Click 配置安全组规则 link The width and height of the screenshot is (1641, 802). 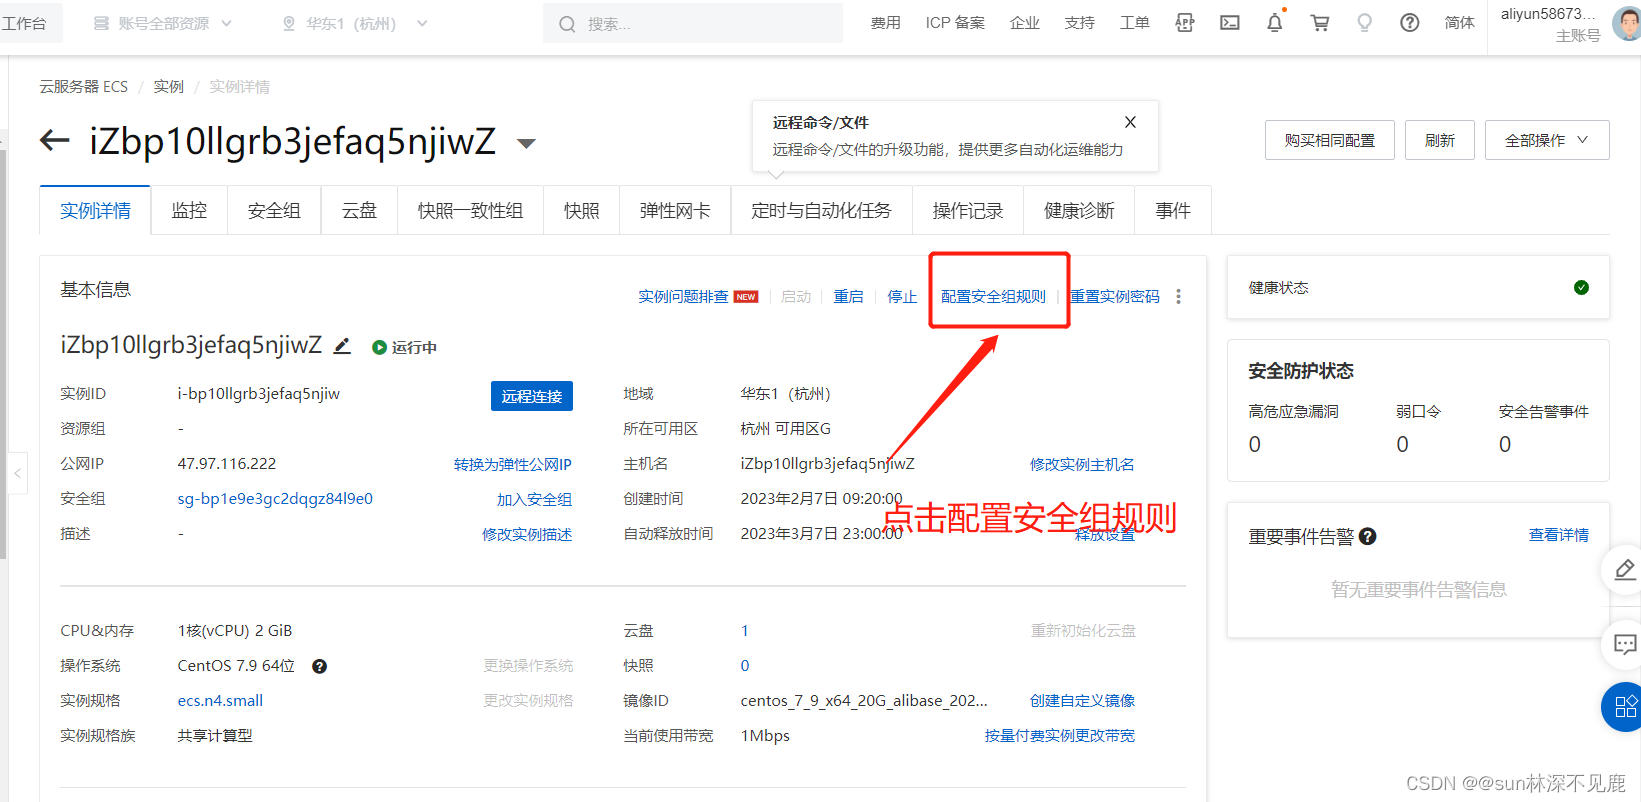tap(993, 297)
